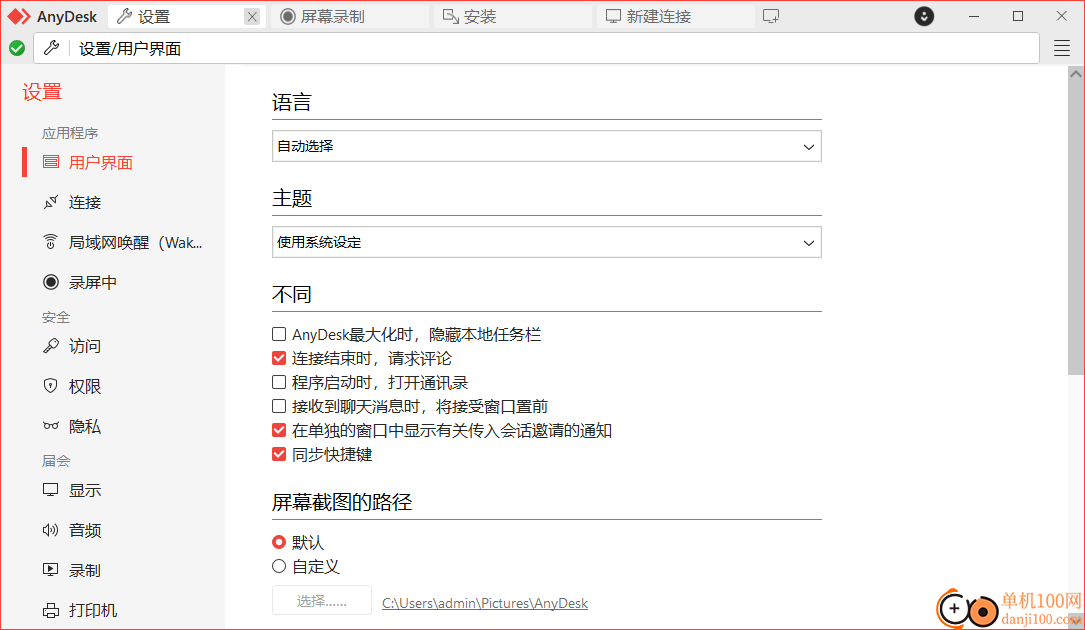The image size is (1085, 630).
Task: Enable 接收到聊天消息时，将接受窗口置前 checkbox
Action: [x=279, y=406]
